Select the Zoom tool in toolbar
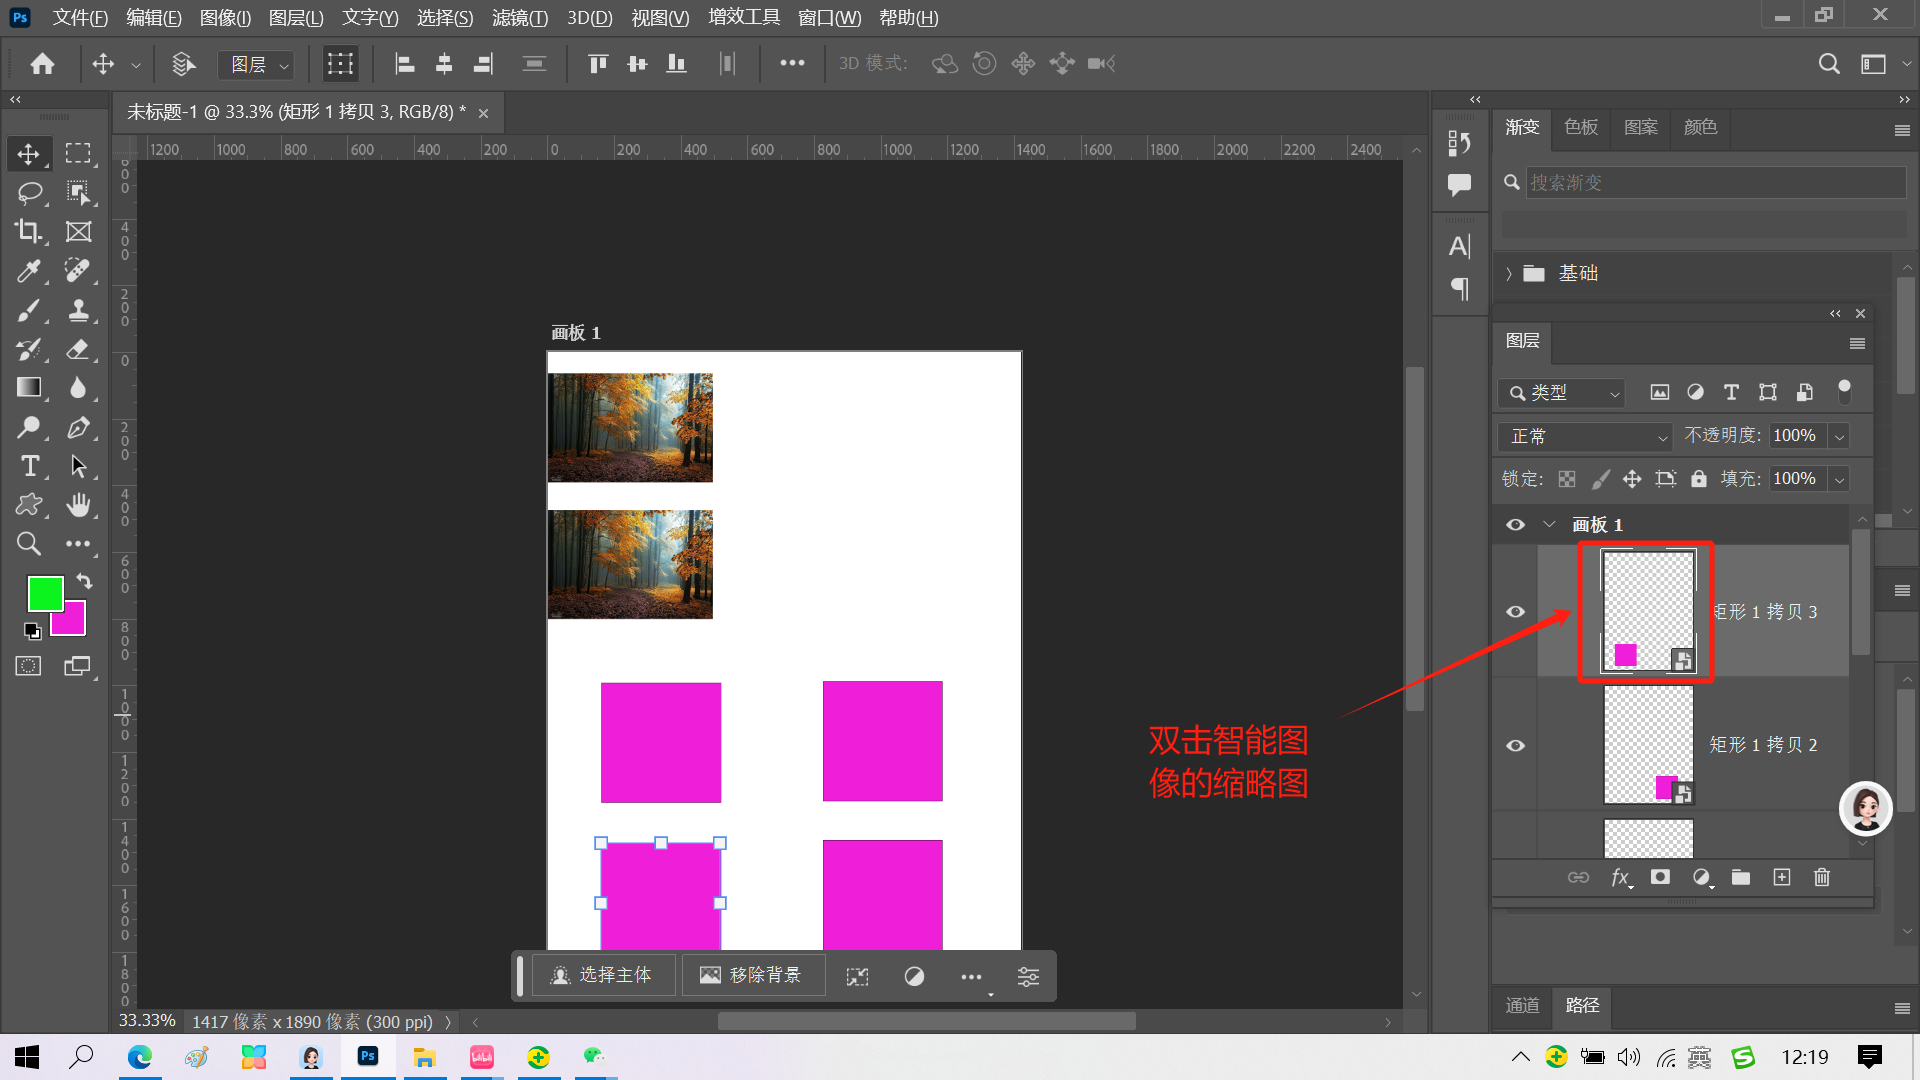 (28, 544)
